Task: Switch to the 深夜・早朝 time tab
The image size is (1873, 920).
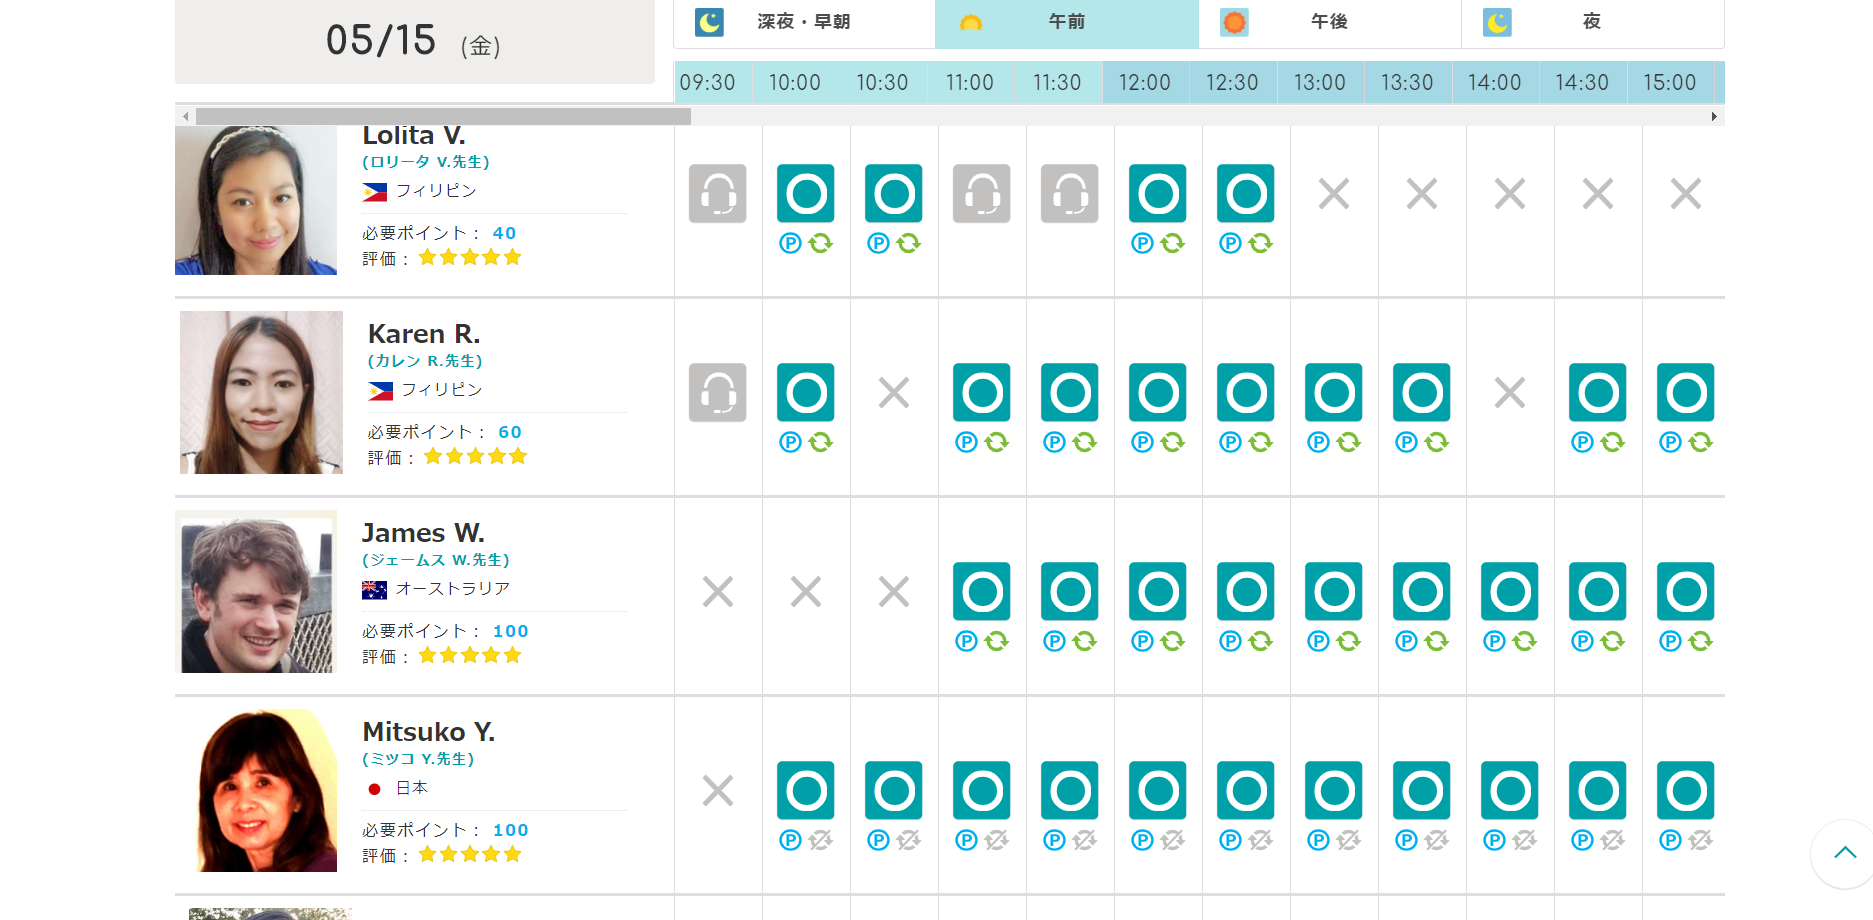Action: (804, 22)
